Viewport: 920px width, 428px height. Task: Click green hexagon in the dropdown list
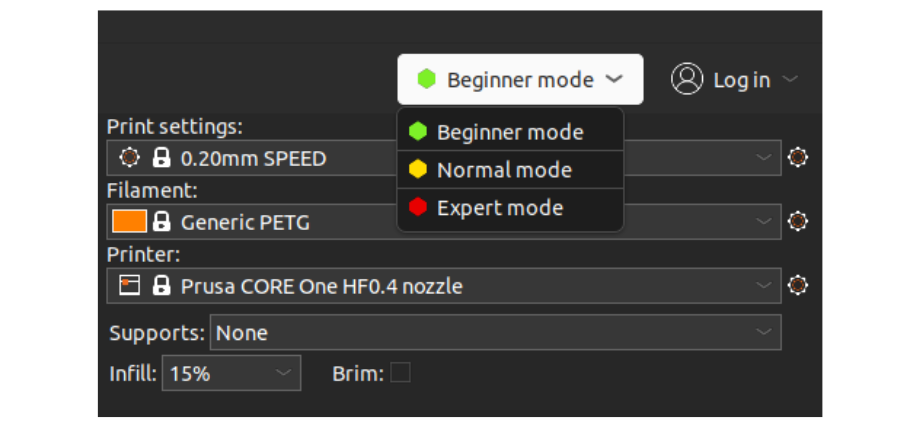click(418, 132)
